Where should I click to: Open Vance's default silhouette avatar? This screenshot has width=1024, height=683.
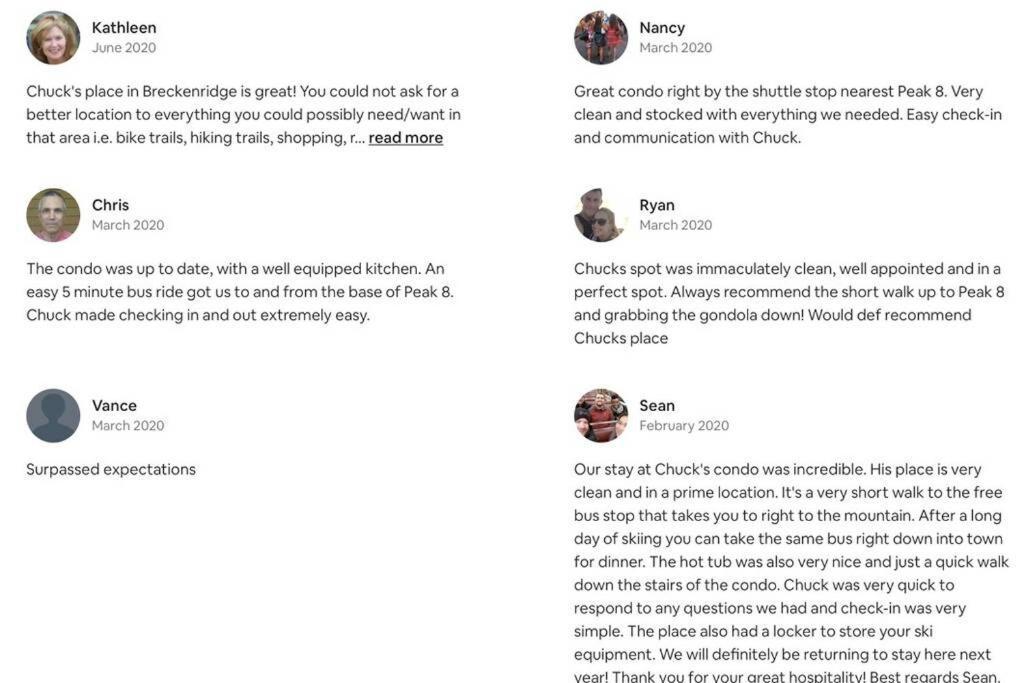(x=53, y=415)
